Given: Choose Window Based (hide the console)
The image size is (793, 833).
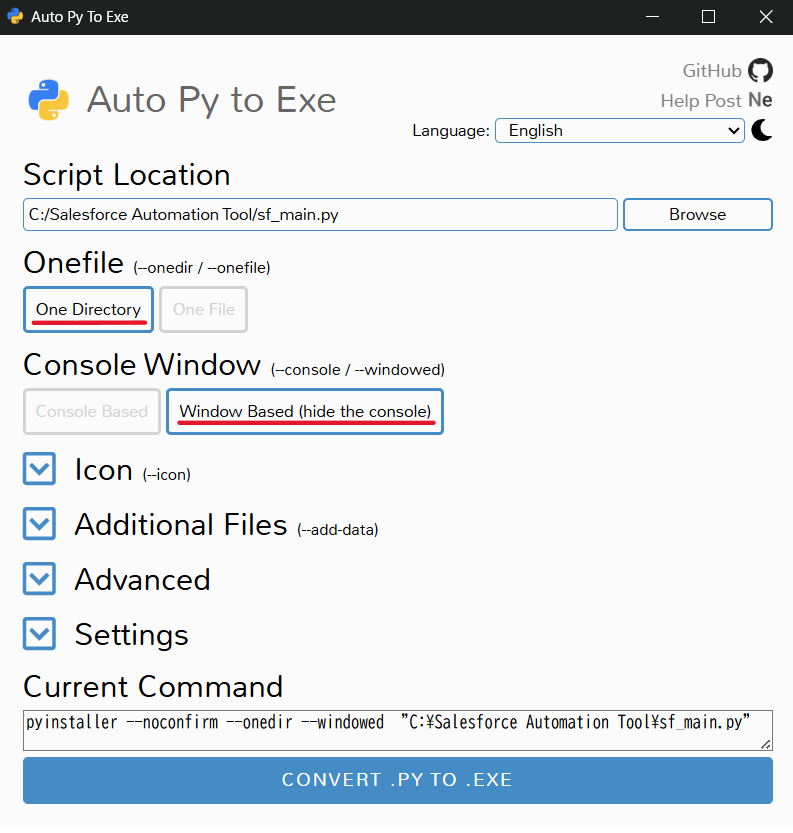Looking at the screenshot, I should 305,411.
